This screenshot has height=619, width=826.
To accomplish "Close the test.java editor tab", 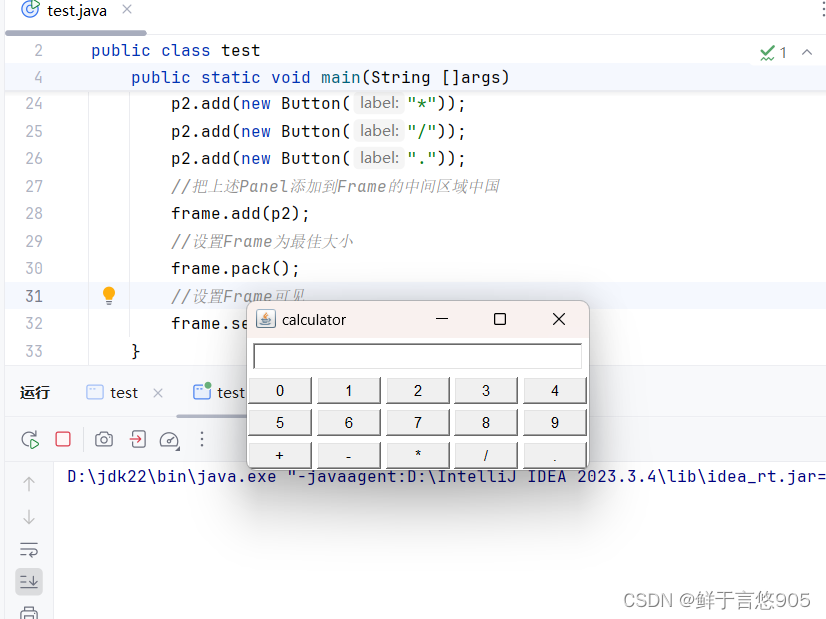I will [127, 9].
